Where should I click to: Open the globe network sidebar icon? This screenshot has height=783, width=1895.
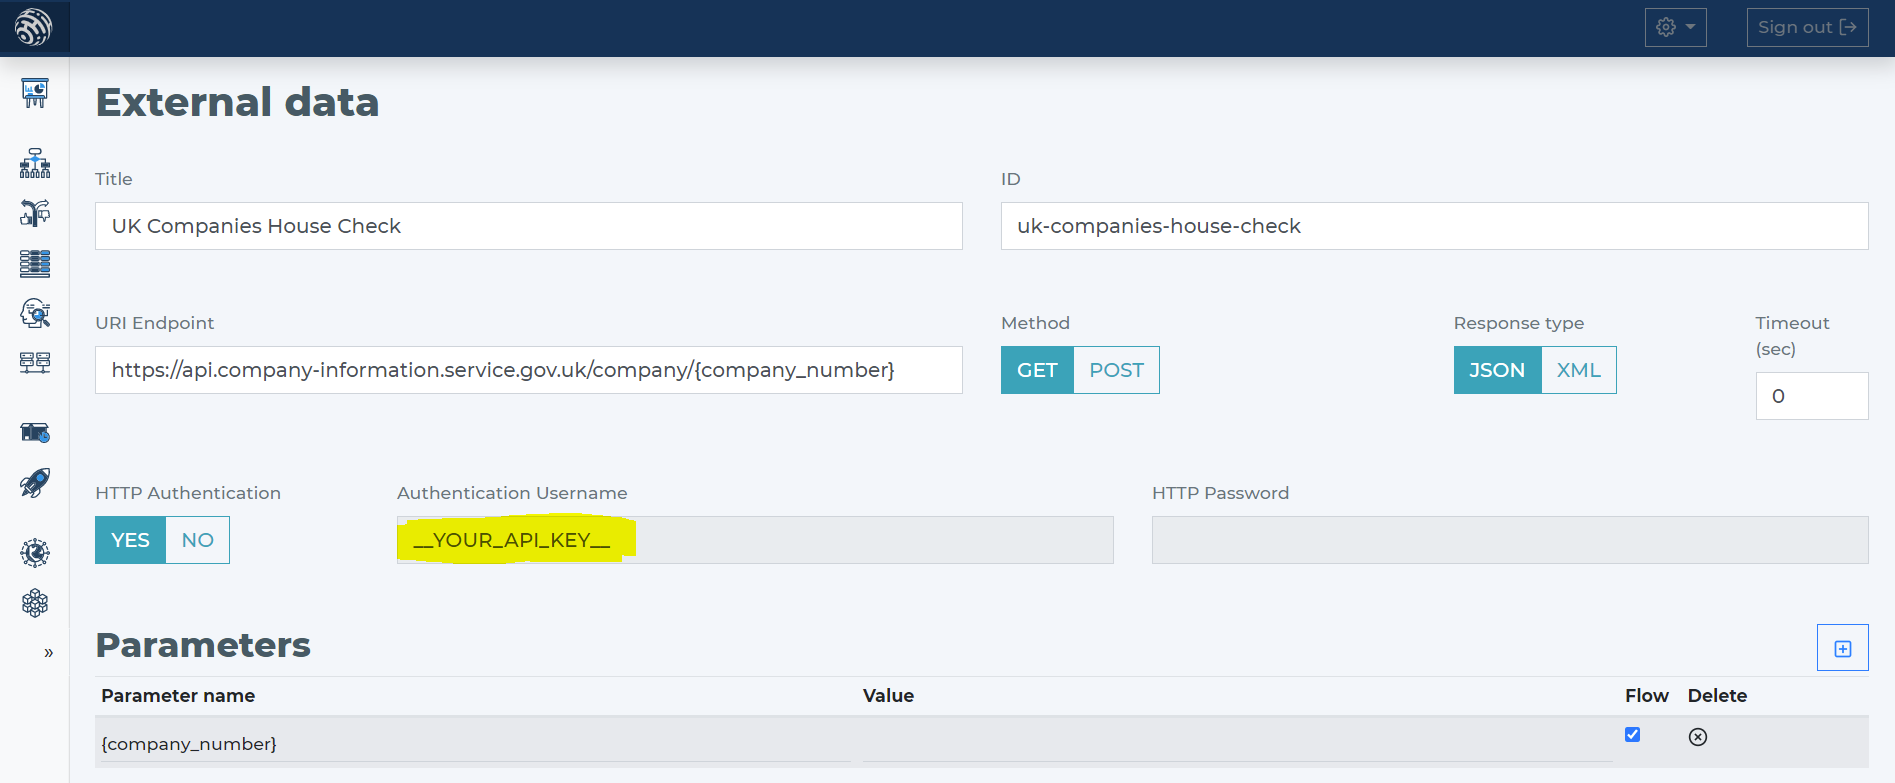pyautogui.click(x=35, y=553)
